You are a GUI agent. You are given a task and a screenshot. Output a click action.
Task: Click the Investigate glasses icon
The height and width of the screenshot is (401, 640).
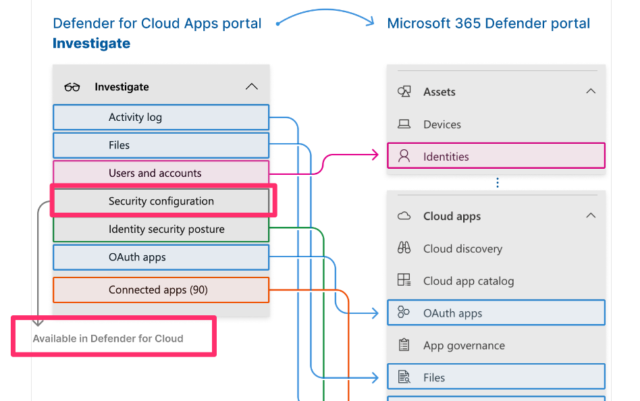[x=72, y=87]
